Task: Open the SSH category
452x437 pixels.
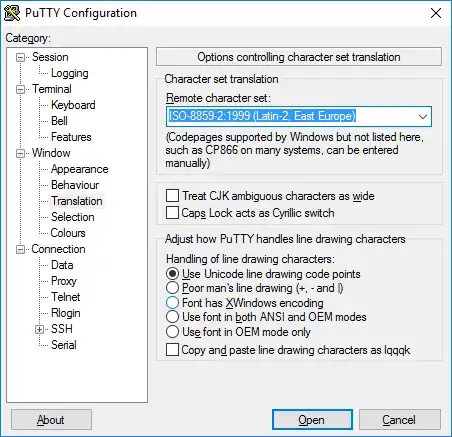Action: pyautogui.click(x=62, y=329)
